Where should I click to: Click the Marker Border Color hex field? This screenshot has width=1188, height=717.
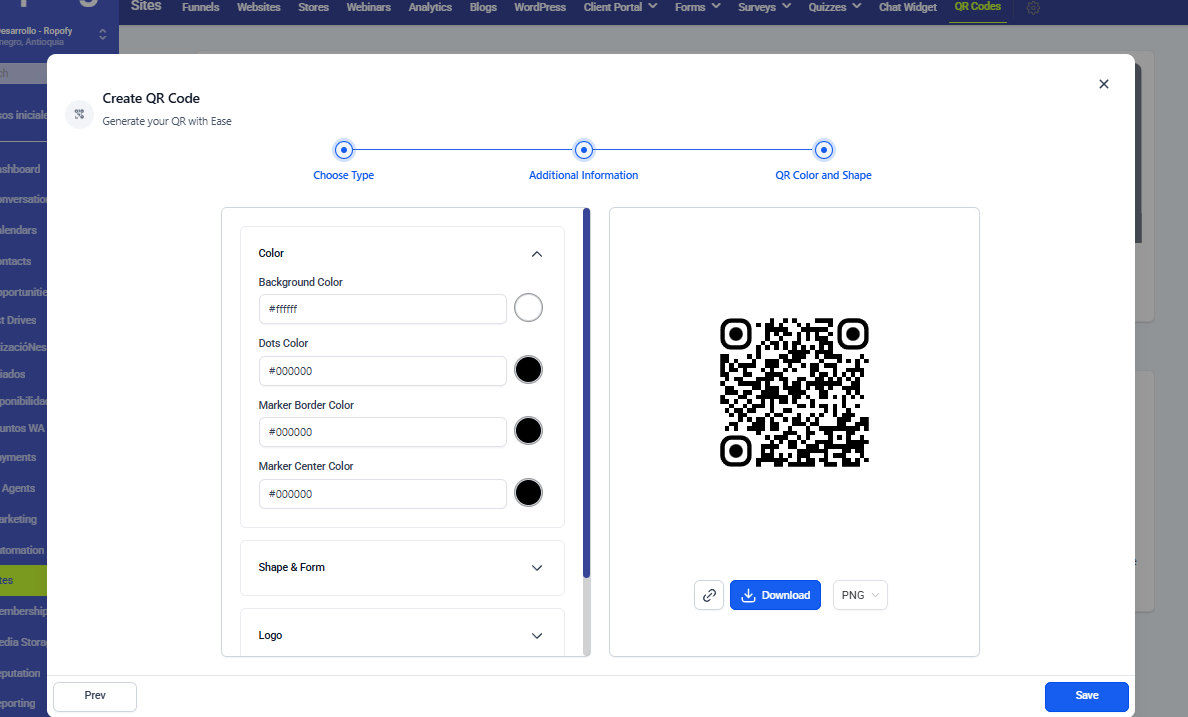[x=382, y=432]
